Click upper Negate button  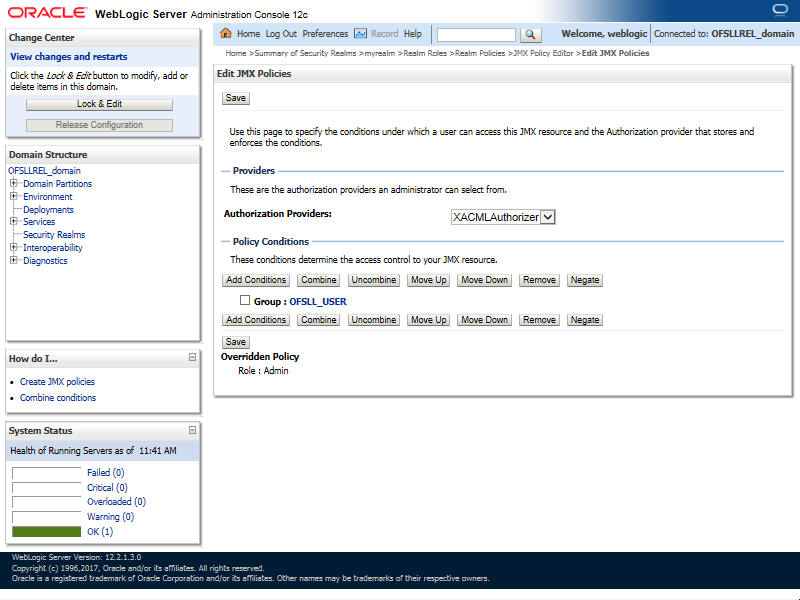pyautogui.click(x=585, y=280)
